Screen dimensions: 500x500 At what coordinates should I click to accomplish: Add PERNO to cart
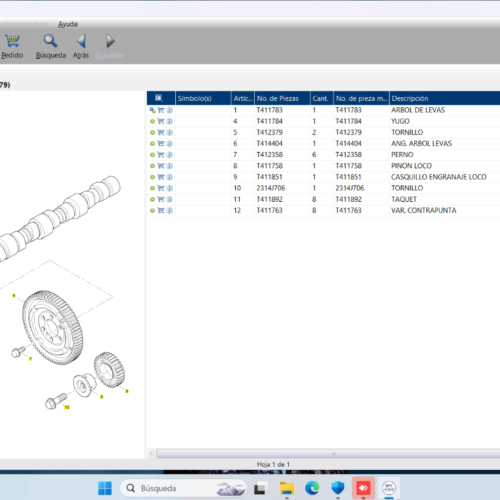tap(161, 155)
